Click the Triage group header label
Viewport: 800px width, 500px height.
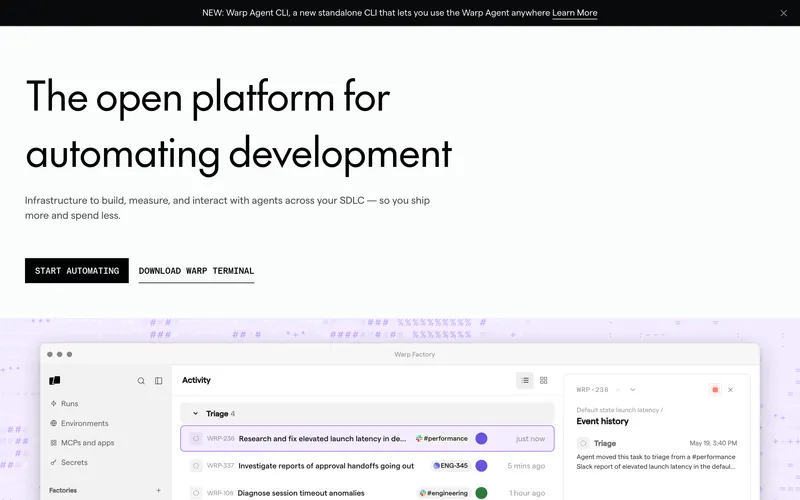click(217, 414)
